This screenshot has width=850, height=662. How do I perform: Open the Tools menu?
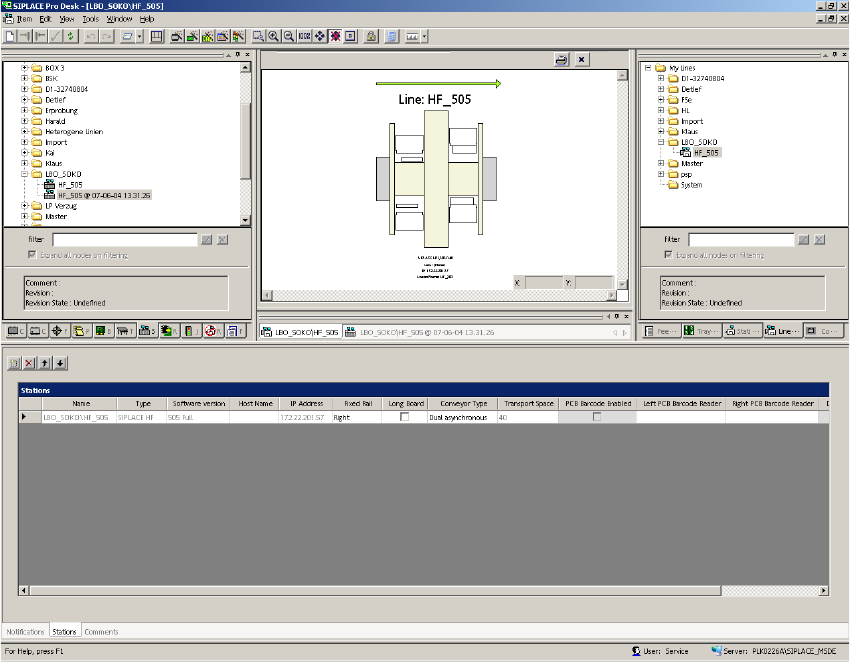(x=90, y=19)
